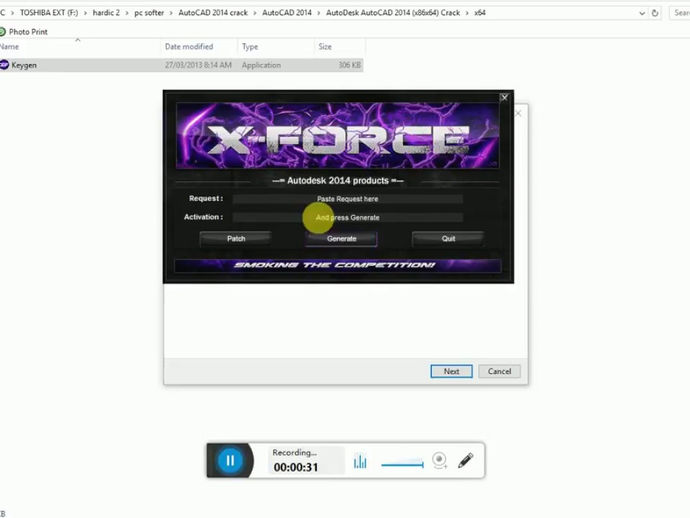The height and width of the screenshot is (518, 690).
Task: Go to TOSHIBA EXT (F:) in breadcrumb
Action: click(49, 13)
